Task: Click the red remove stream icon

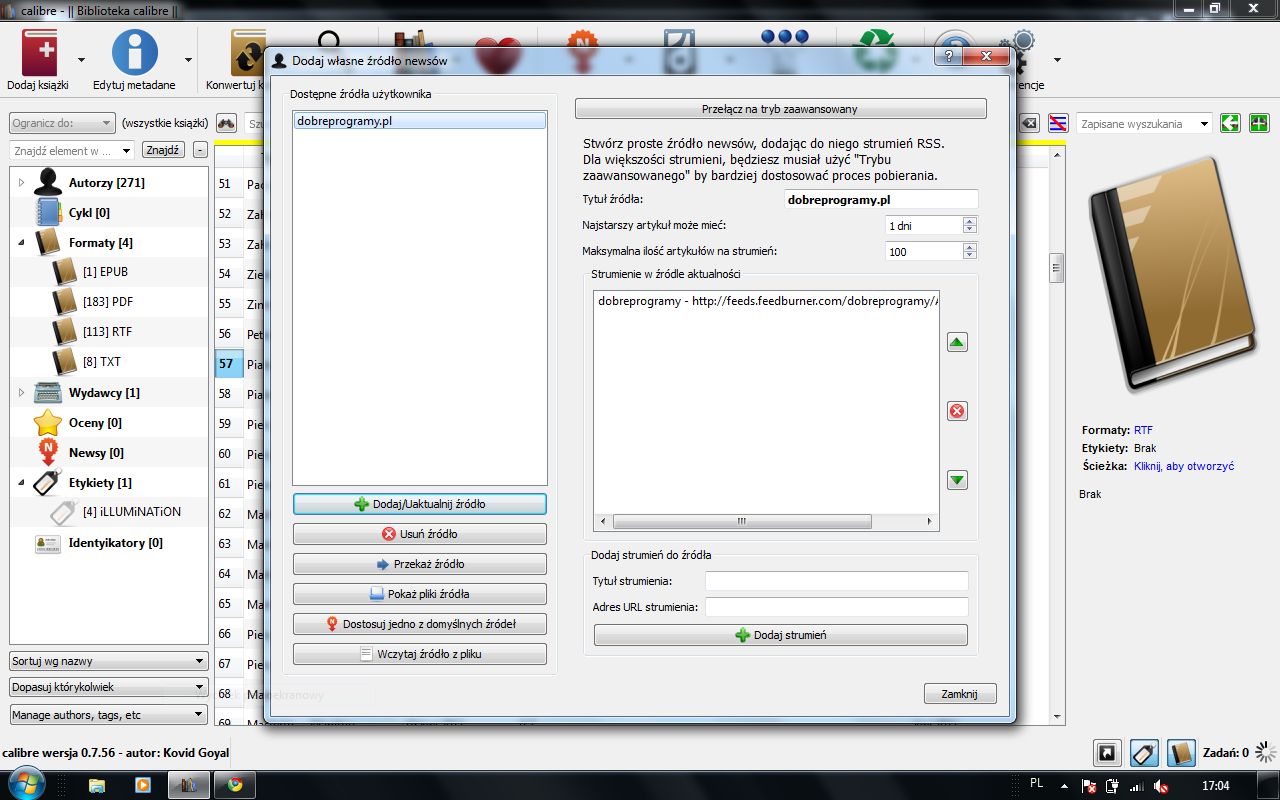Action: point(957,411)
